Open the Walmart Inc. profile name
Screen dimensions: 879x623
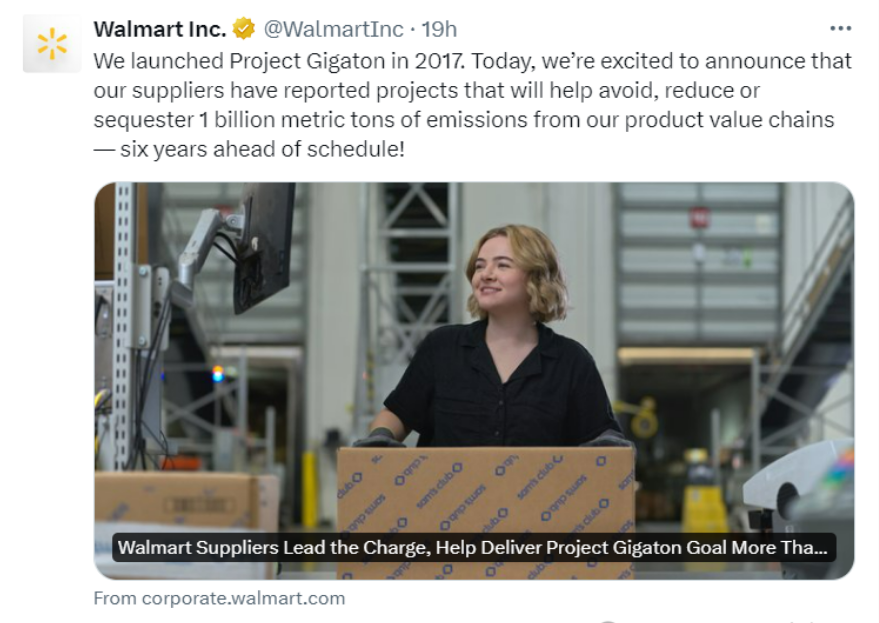click(x=159, y=30)
